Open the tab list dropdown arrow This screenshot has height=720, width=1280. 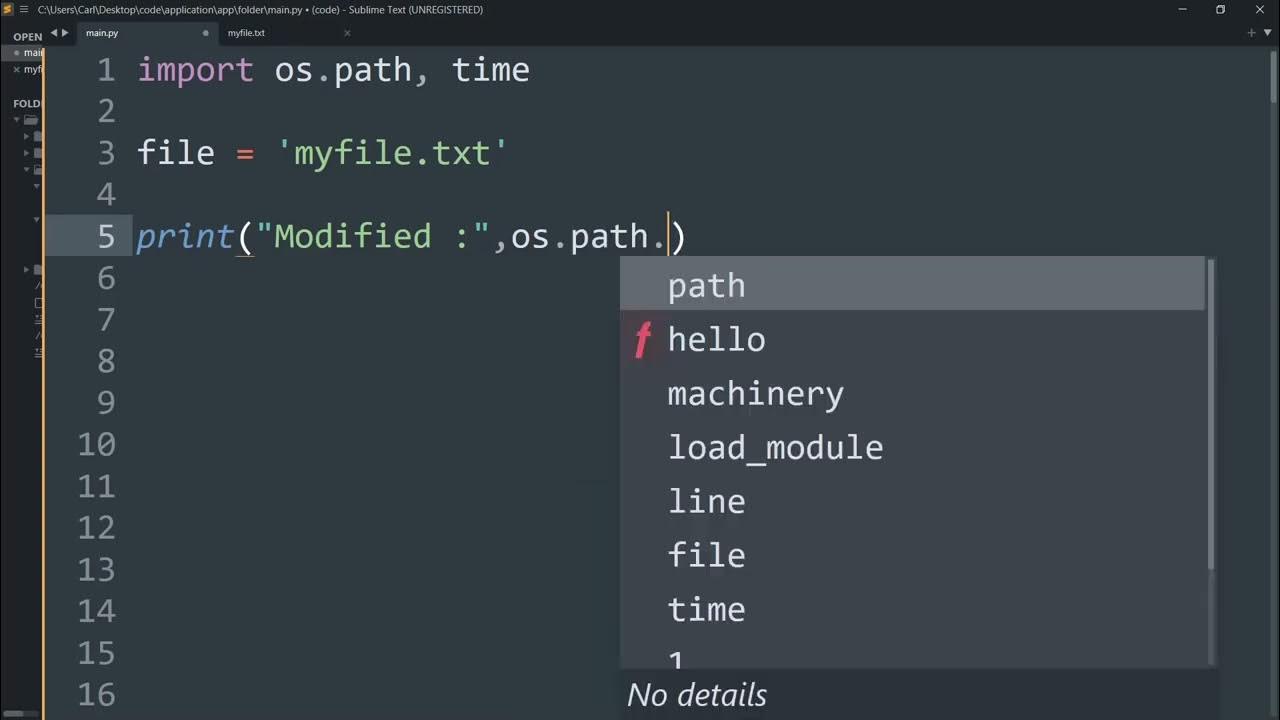coord(1267,33)
